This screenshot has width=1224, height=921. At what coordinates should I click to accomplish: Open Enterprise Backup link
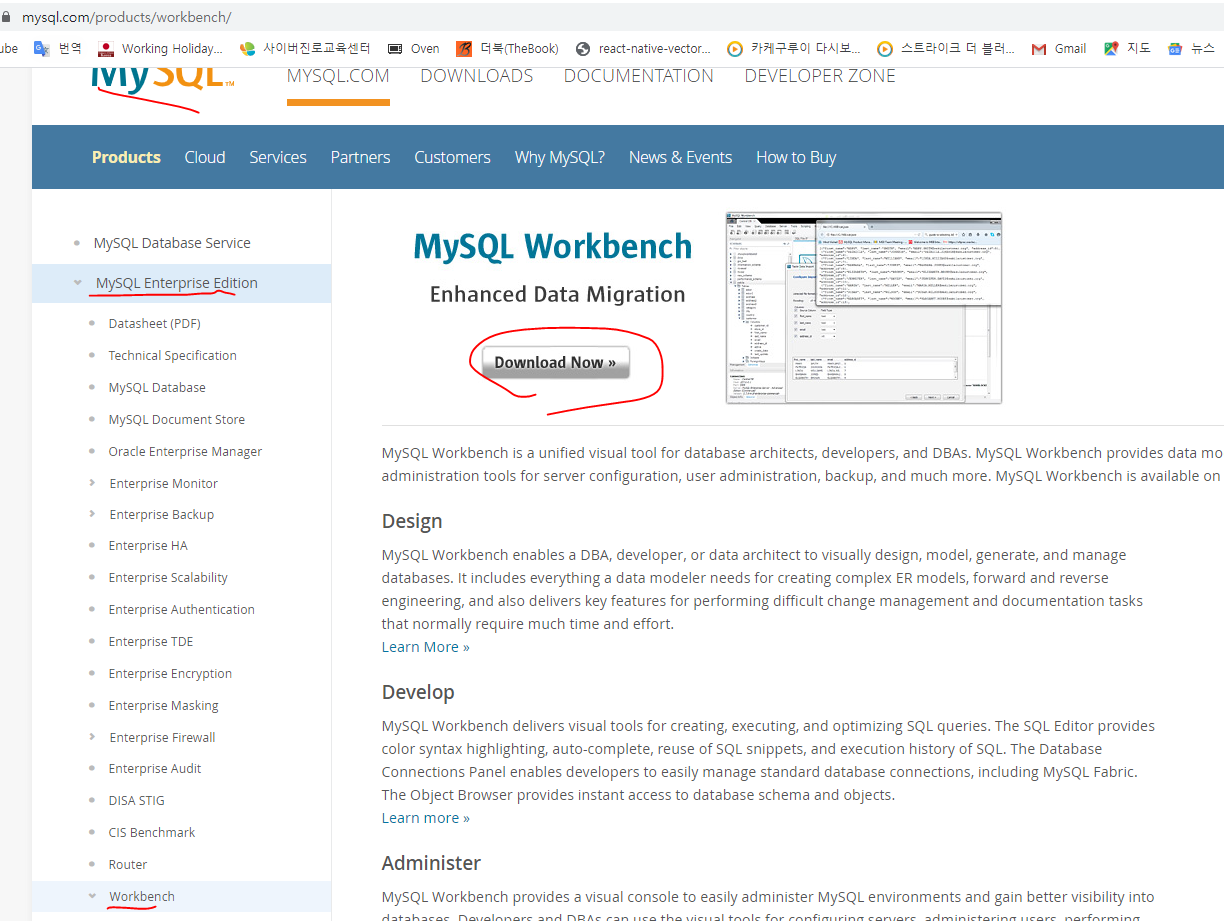pos(161,514)
